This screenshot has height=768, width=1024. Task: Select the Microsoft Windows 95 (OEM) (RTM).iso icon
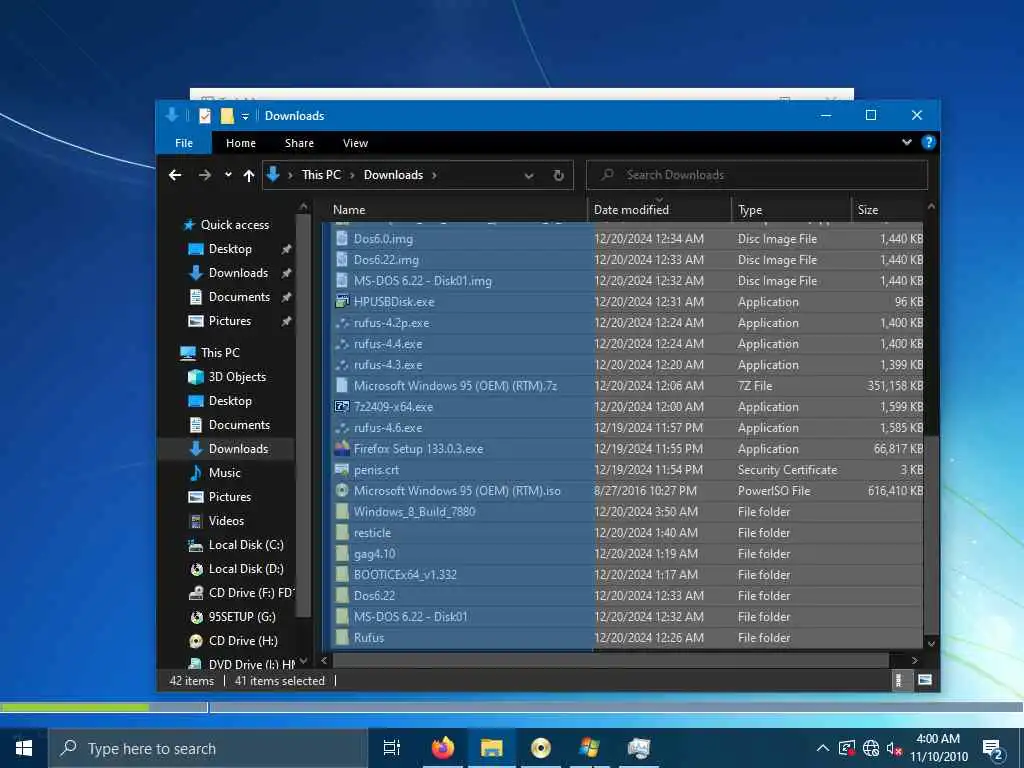click(x=342, y=490)
